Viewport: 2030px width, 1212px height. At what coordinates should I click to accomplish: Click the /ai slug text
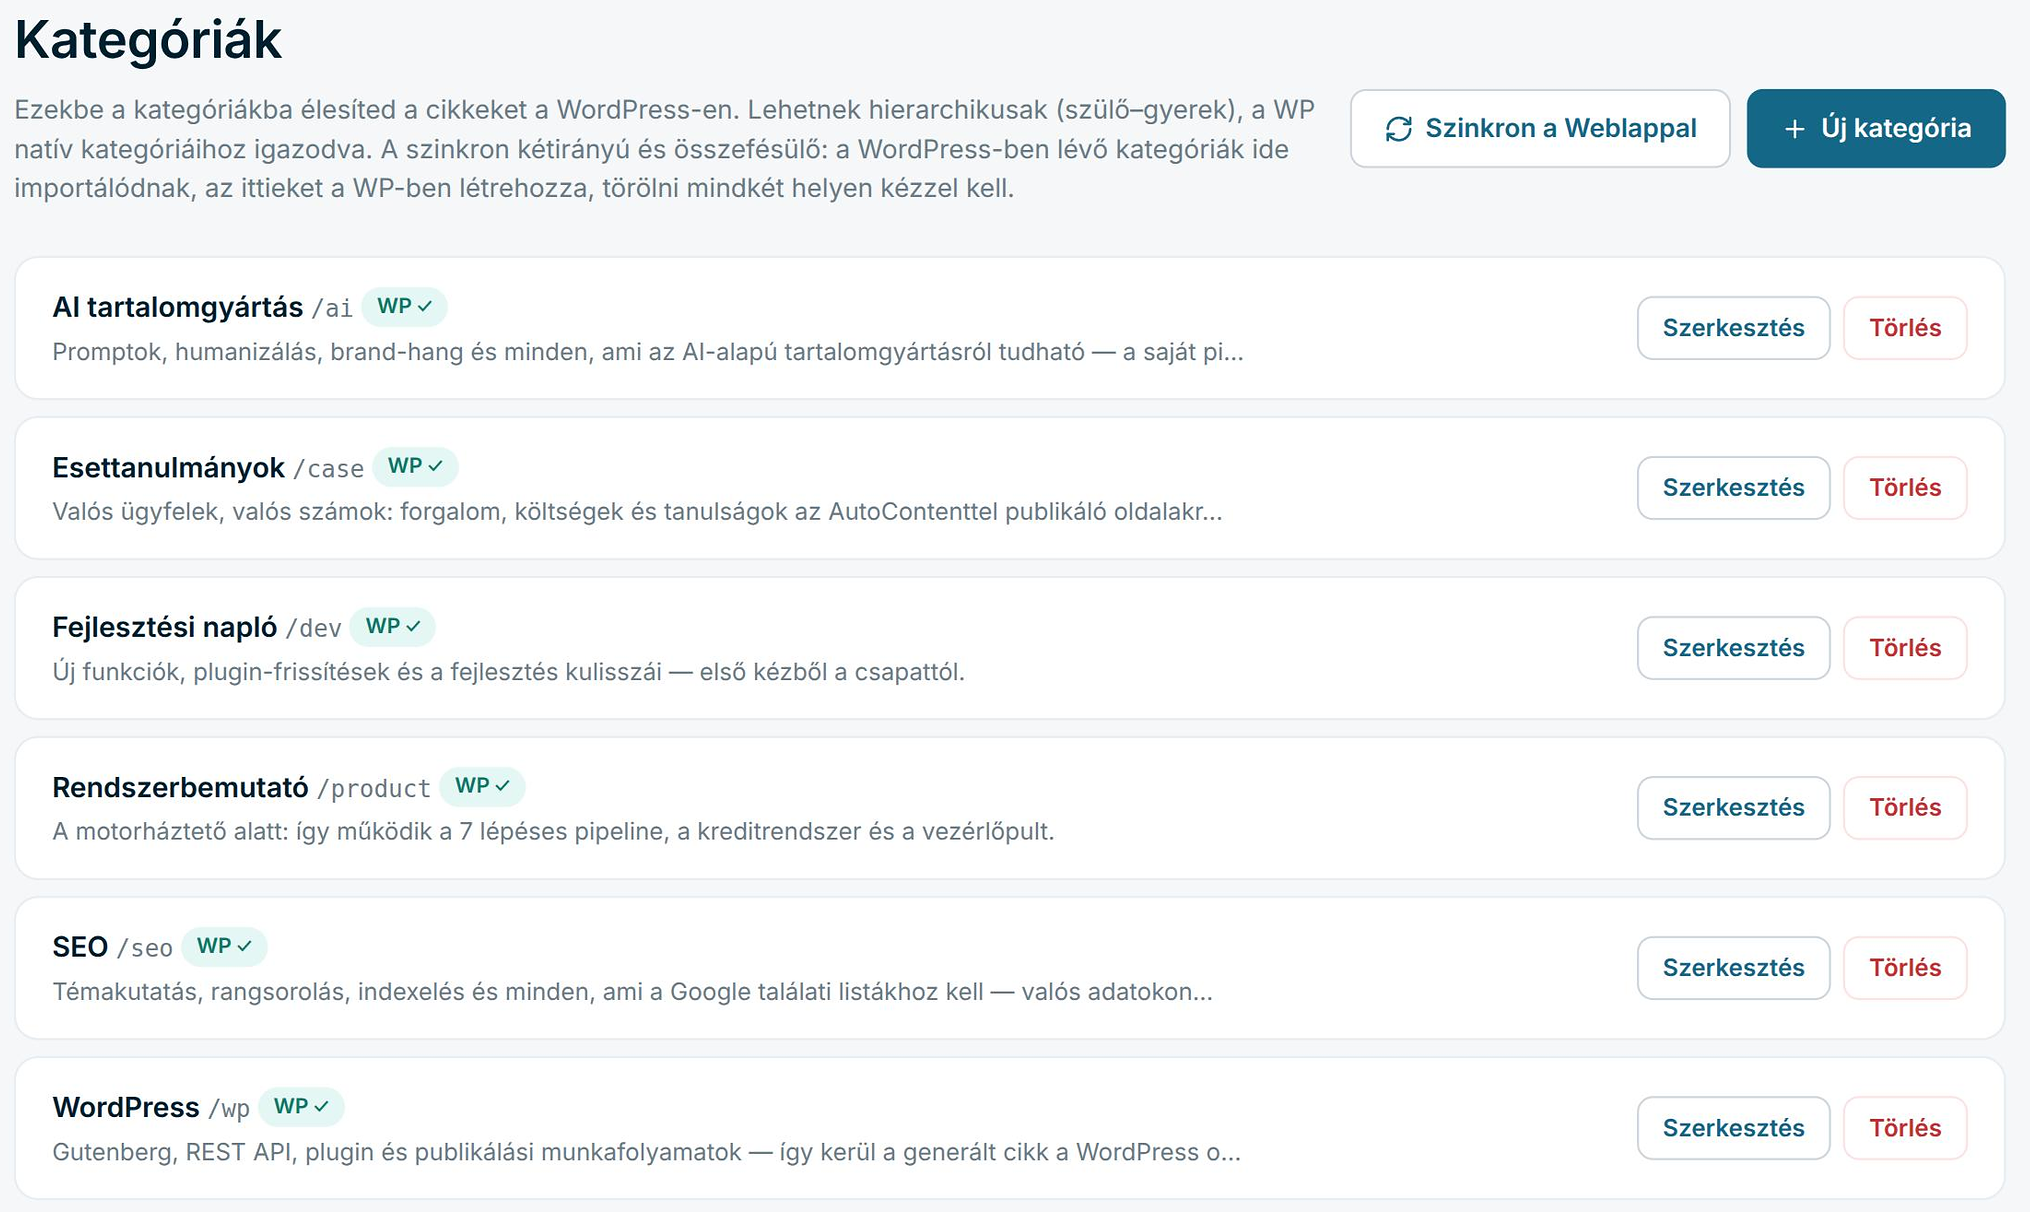tap(332, 309)
